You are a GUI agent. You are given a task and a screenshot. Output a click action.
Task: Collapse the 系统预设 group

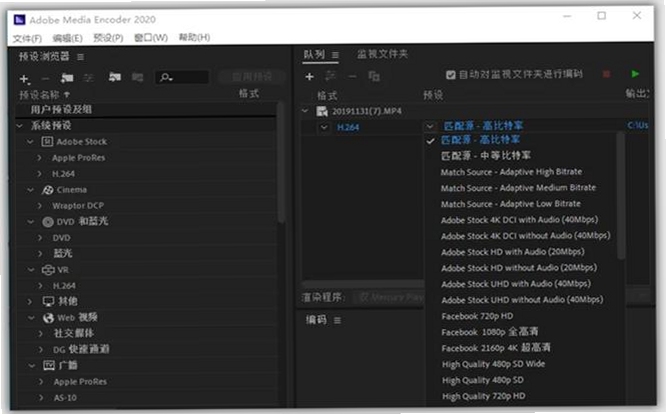[x=20, y=126]
